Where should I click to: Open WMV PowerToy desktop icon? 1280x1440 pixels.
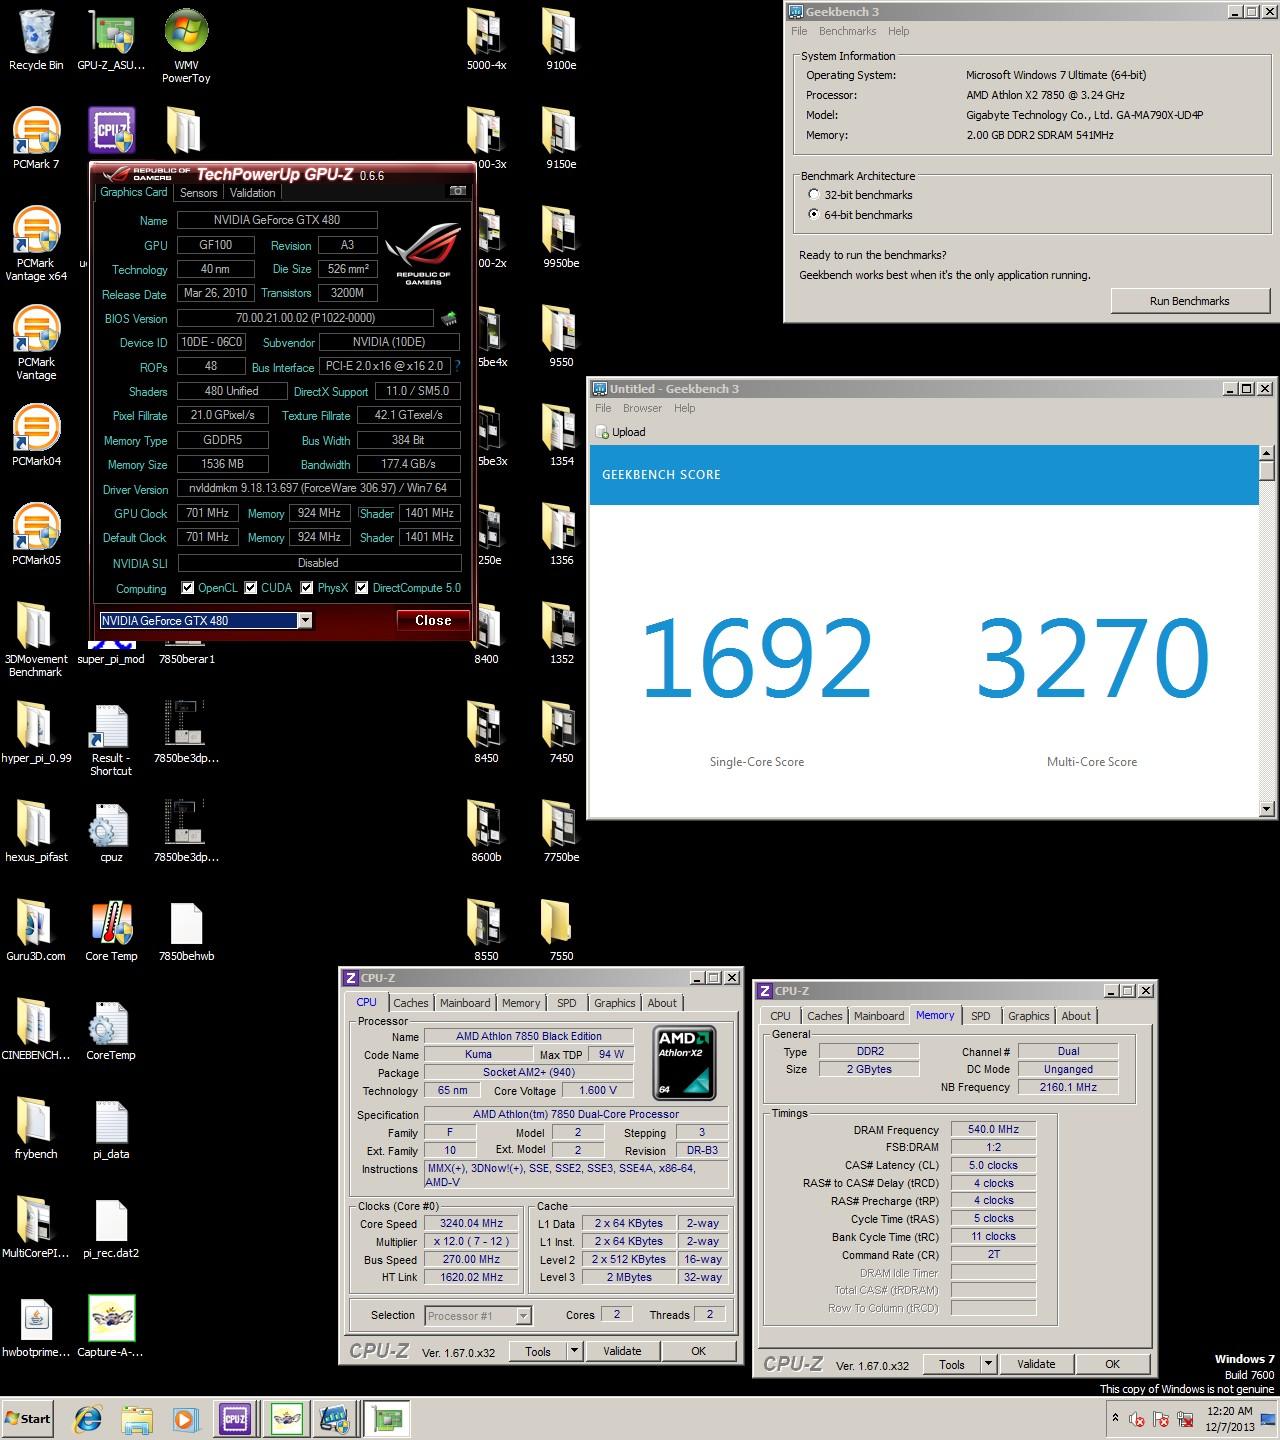186,46
